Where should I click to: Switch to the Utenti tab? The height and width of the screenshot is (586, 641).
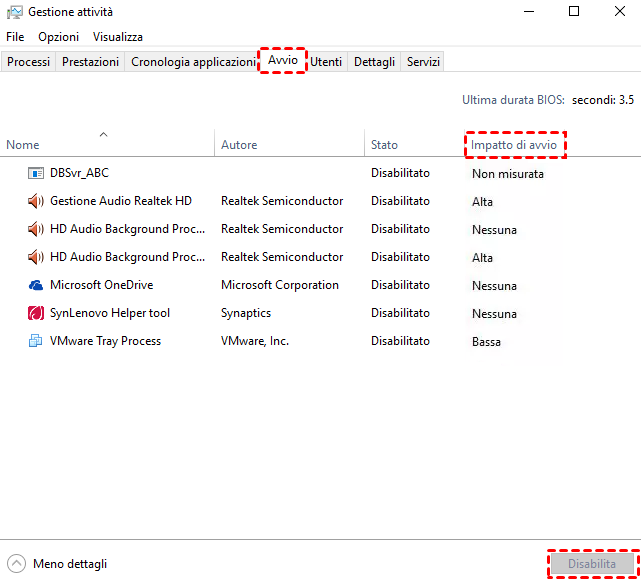326,62
